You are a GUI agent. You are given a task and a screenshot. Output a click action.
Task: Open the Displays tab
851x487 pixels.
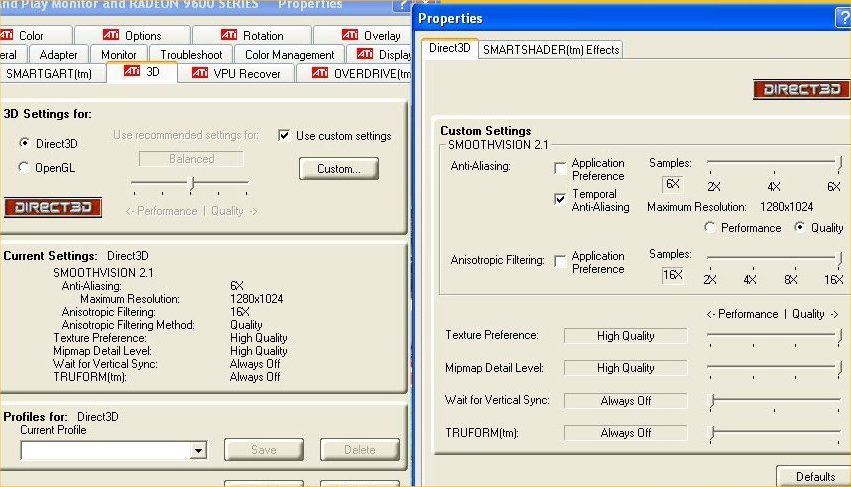[380, 54]
